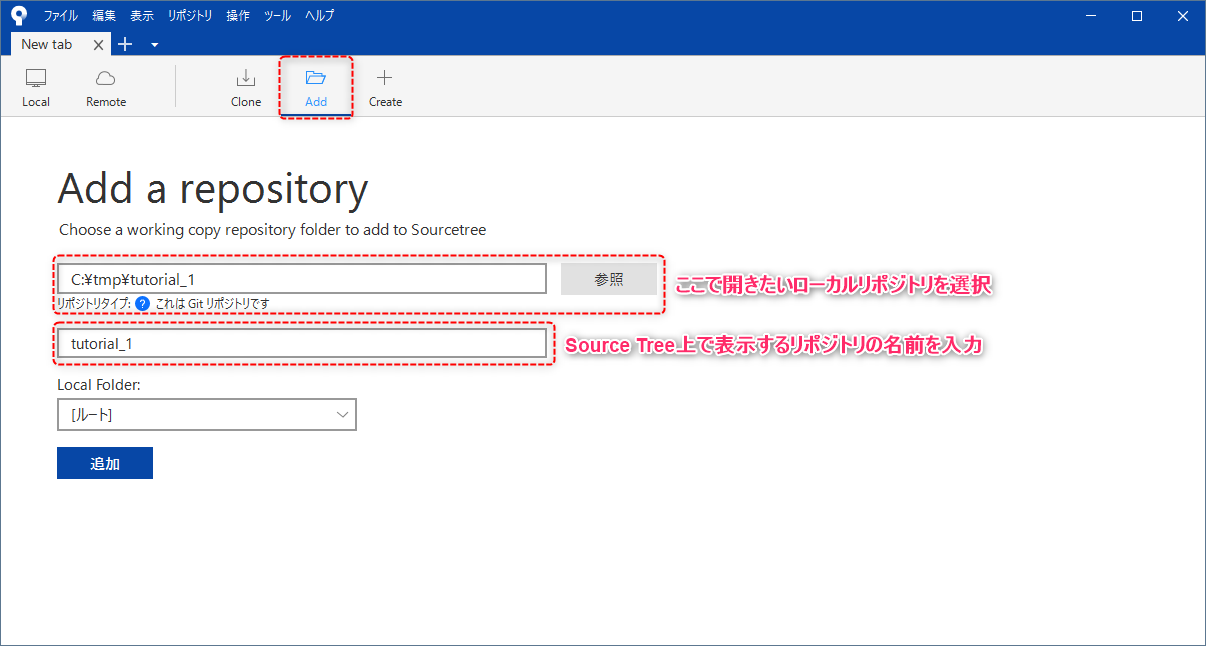Open the ツール menu
Image resolution: width=1206 pixels, height=646 pixels.
[277, 15]
